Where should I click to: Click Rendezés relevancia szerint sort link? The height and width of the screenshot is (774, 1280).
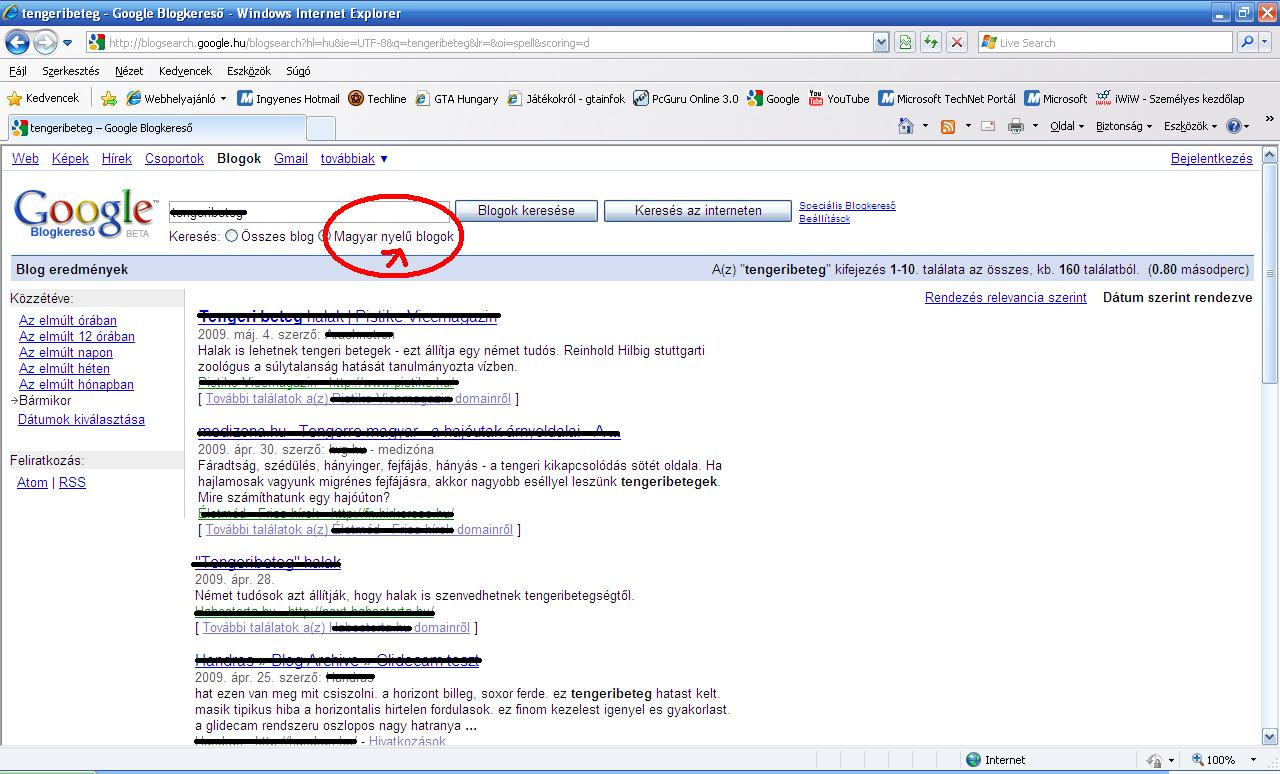pyautogui.click(x=1005, y=298)
